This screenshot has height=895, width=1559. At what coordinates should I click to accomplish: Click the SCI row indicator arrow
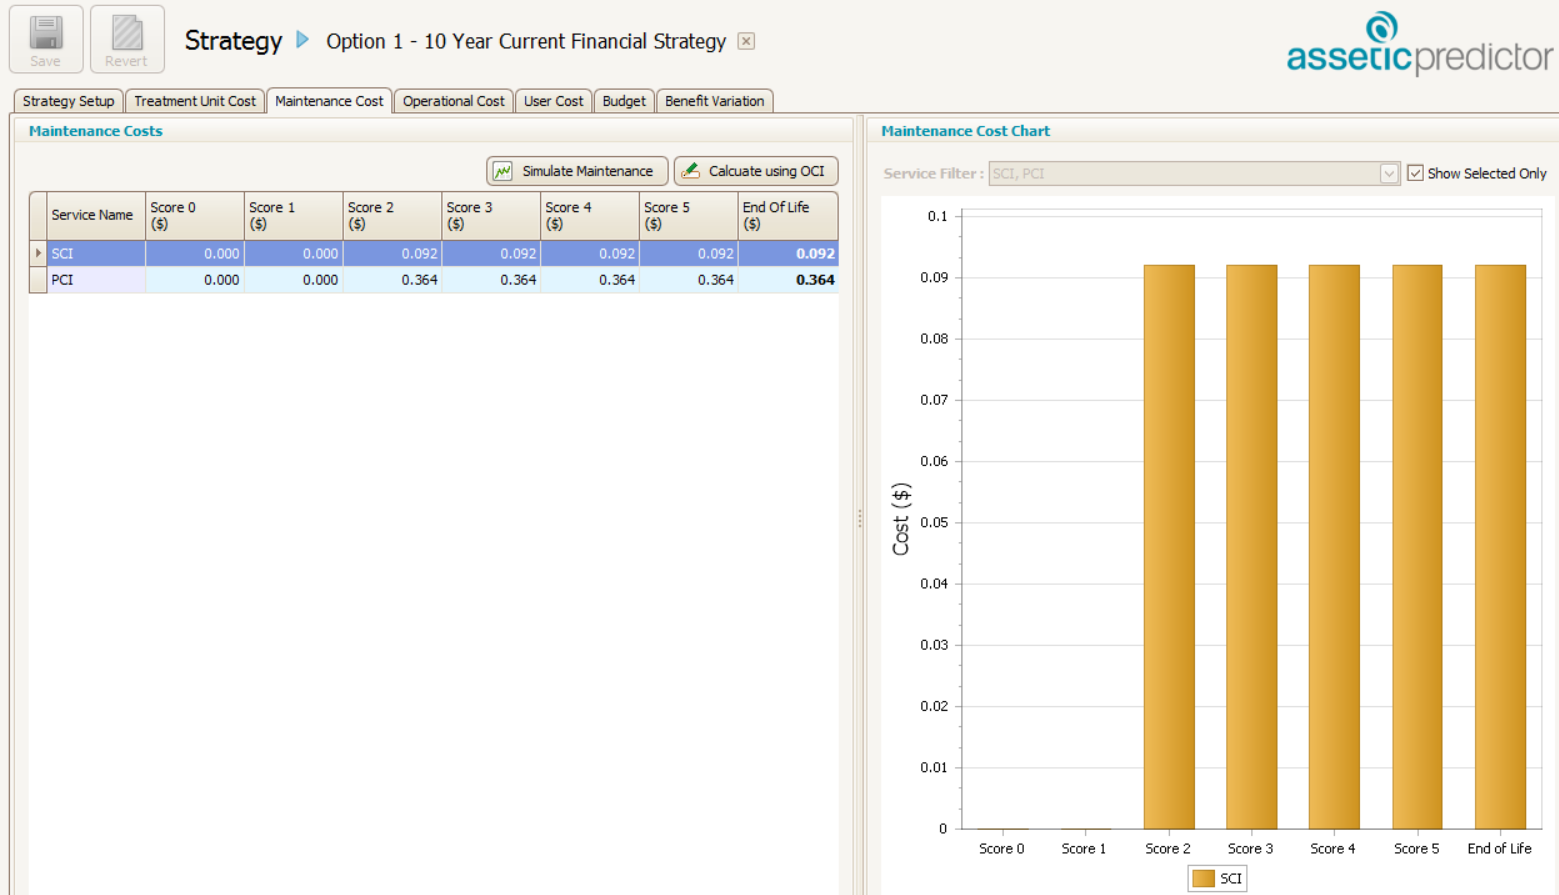pyautogui.click(x=38, y=254)
